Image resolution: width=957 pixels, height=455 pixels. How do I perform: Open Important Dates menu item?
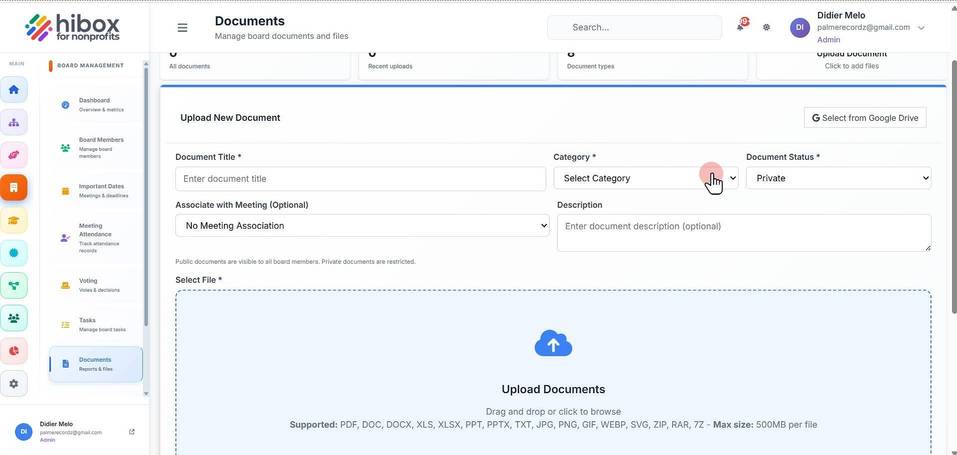point(96,191)
